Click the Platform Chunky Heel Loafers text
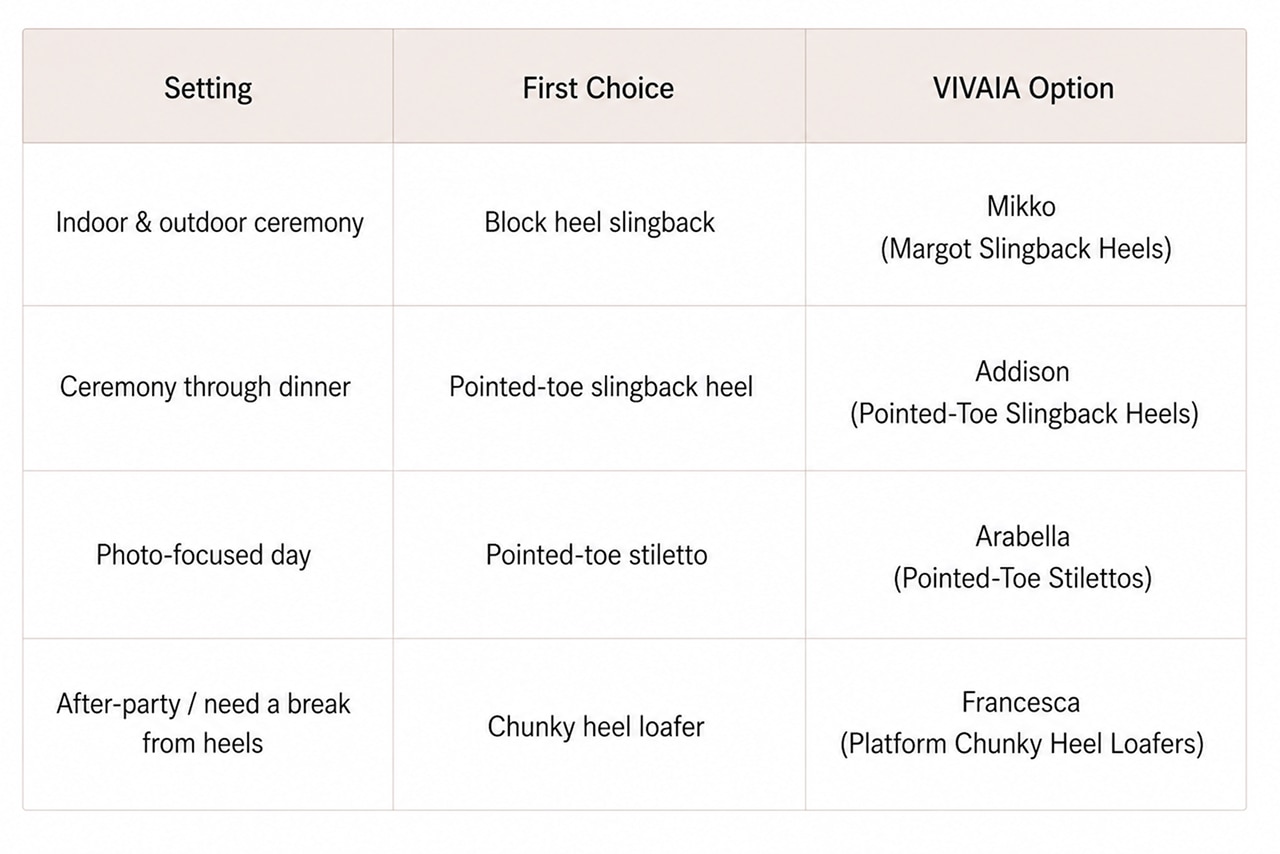This screenshot has width=1280, height=854. [1022, 744]
